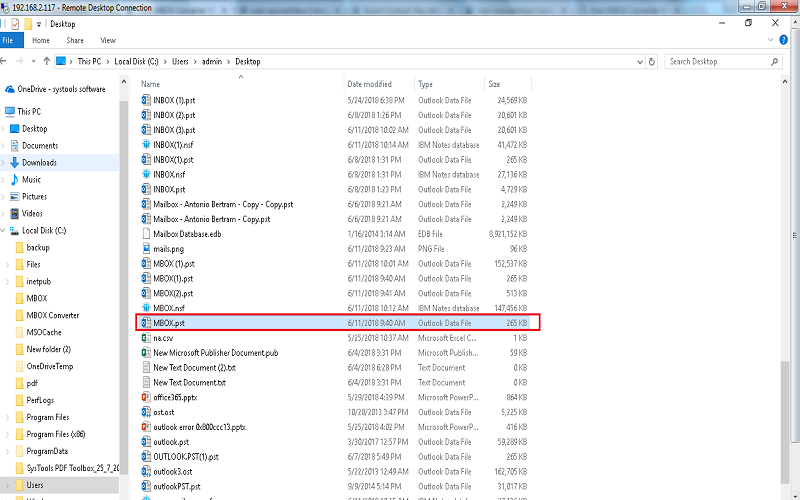The height and width of the screenshot is (500, 800).
Task: Expand the Files folder node
Action: [x=7, y=264]
